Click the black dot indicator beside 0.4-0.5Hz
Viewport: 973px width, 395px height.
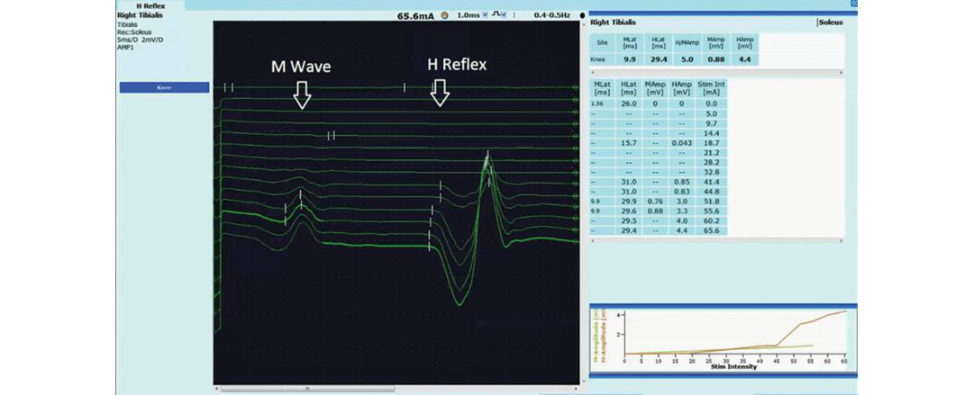tap(582, 16)
